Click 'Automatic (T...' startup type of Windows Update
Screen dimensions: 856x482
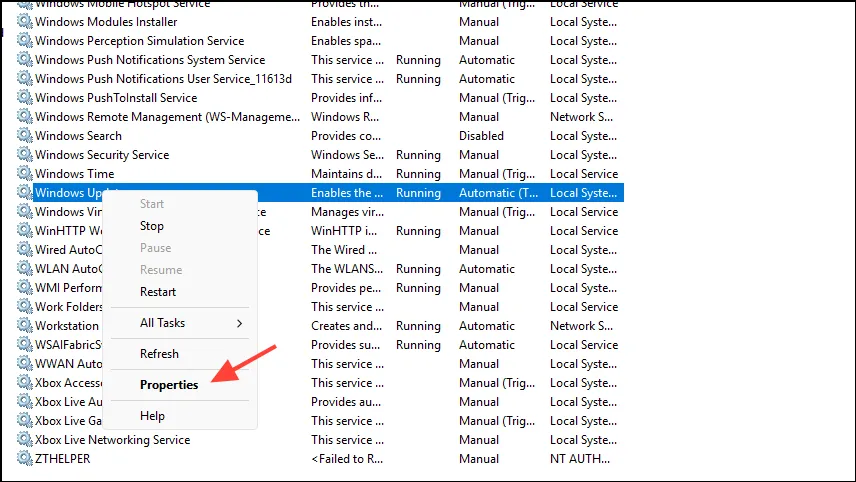tap(498, 193)
